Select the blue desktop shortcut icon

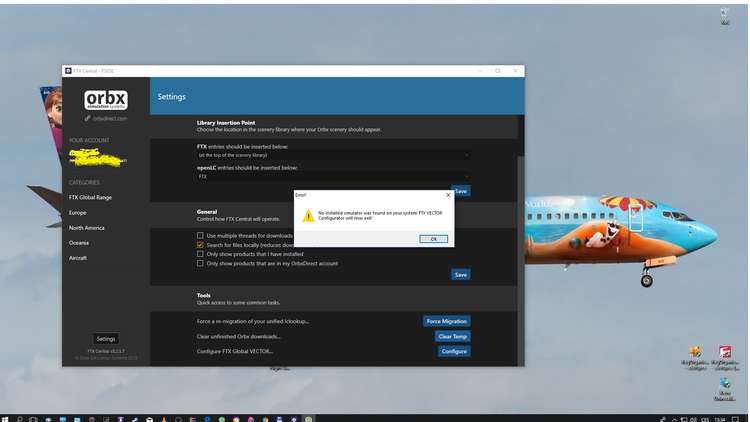pos(725,389)
